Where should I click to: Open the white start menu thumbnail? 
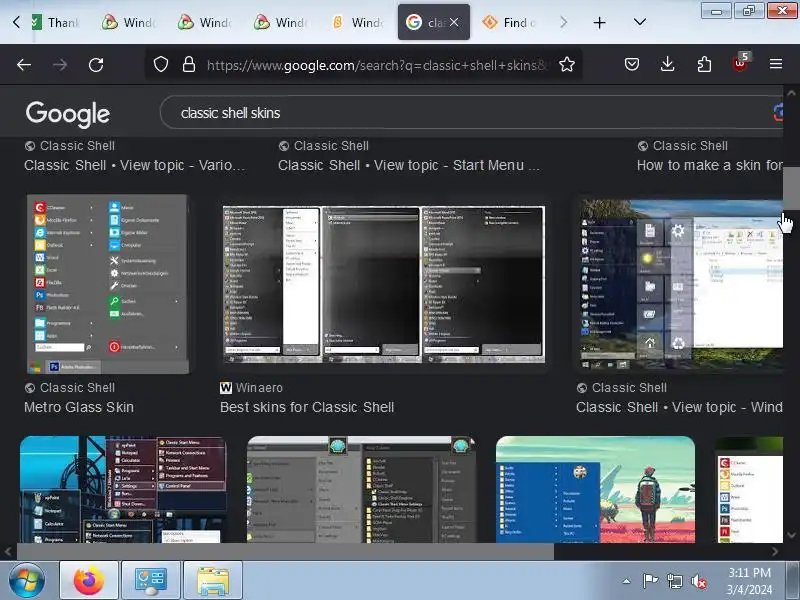tap(750, 489)
